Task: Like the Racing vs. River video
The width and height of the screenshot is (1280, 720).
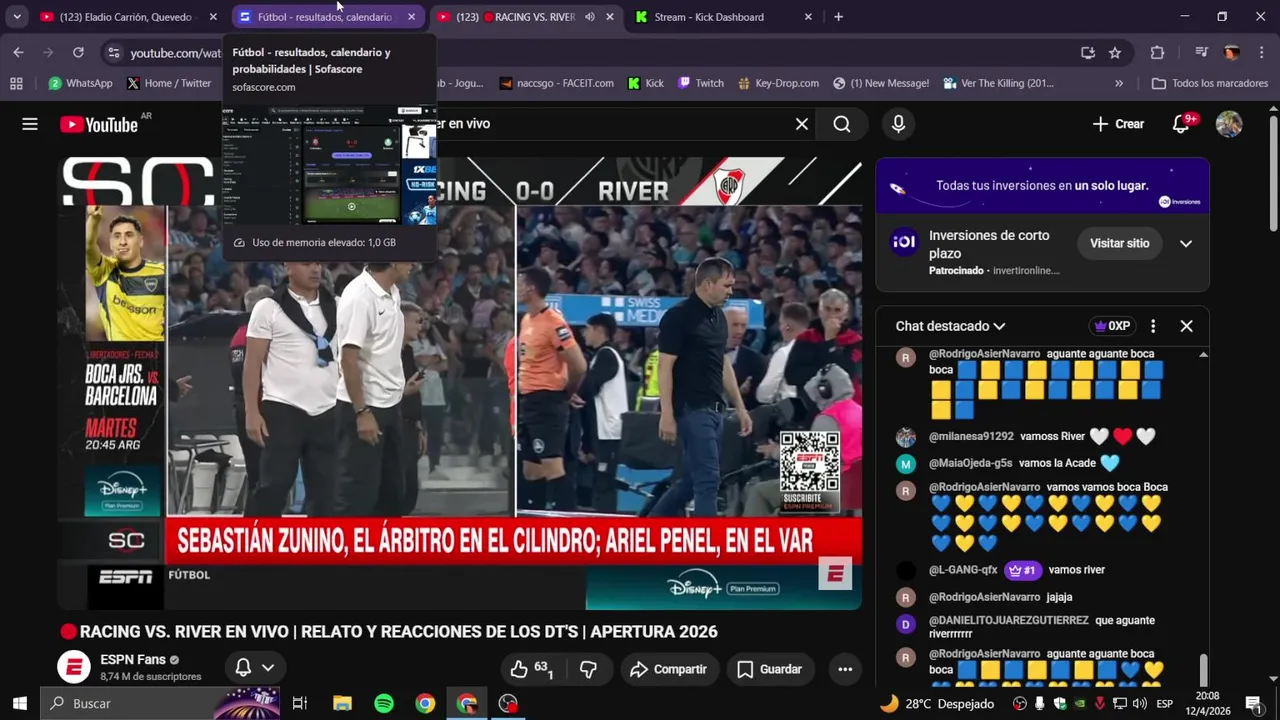Action: 530,669
